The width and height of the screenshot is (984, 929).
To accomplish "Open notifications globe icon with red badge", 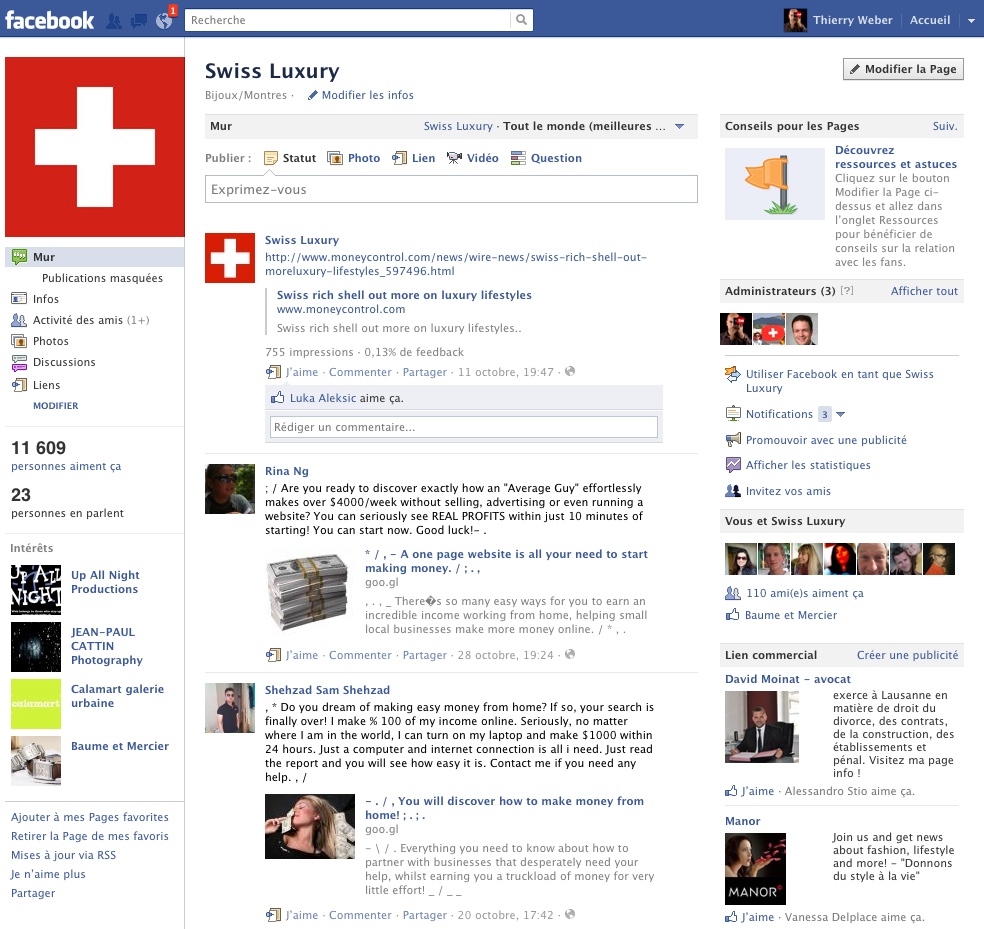I will [x=164, y=21].
